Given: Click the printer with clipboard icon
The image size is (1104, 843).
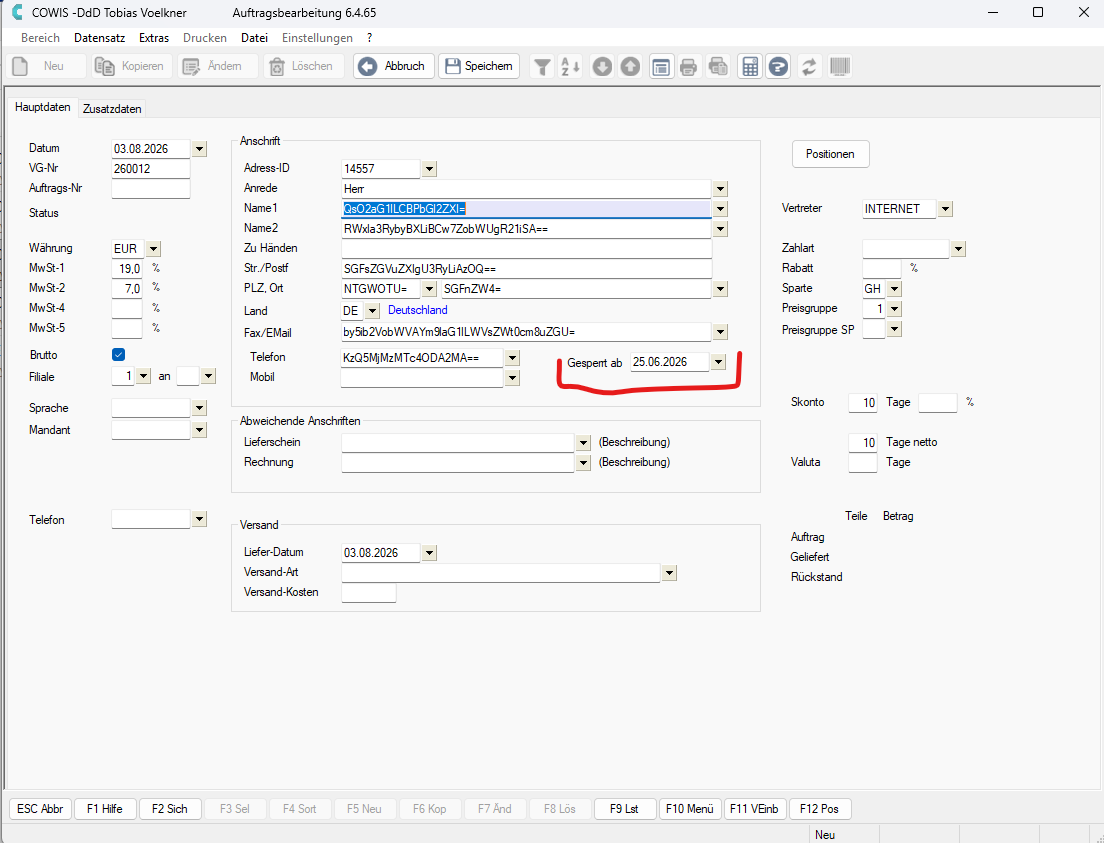Looking at the screenshot, I should point(718,66).
